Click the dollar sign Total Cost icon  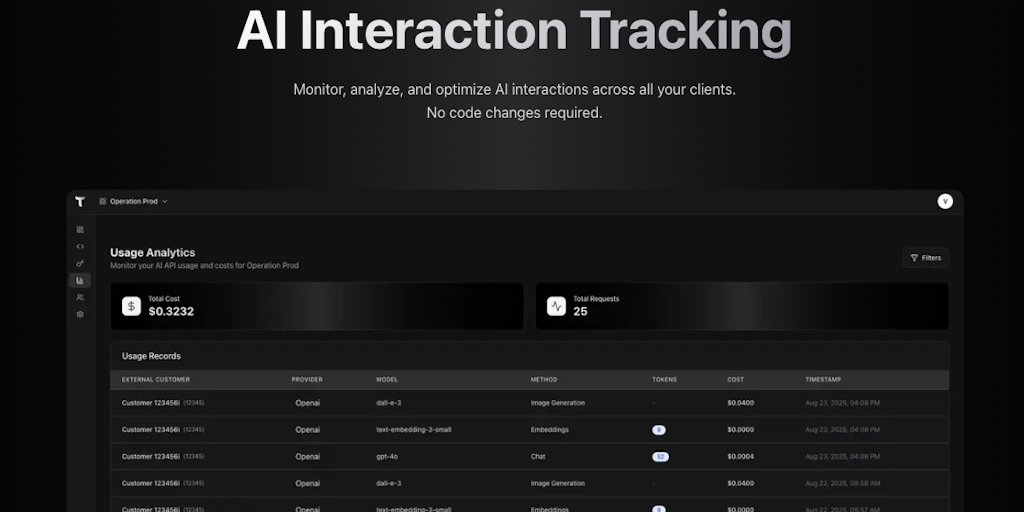pos(131,306)
